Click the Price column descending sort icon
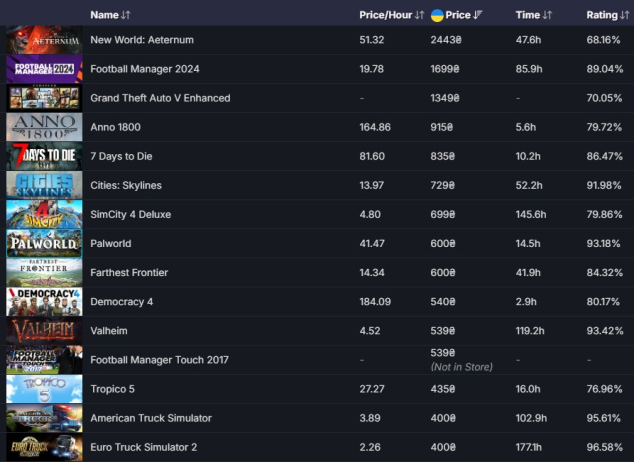This screenshot has height=462, width=634. pyautogui.click(x=478, y=15)
